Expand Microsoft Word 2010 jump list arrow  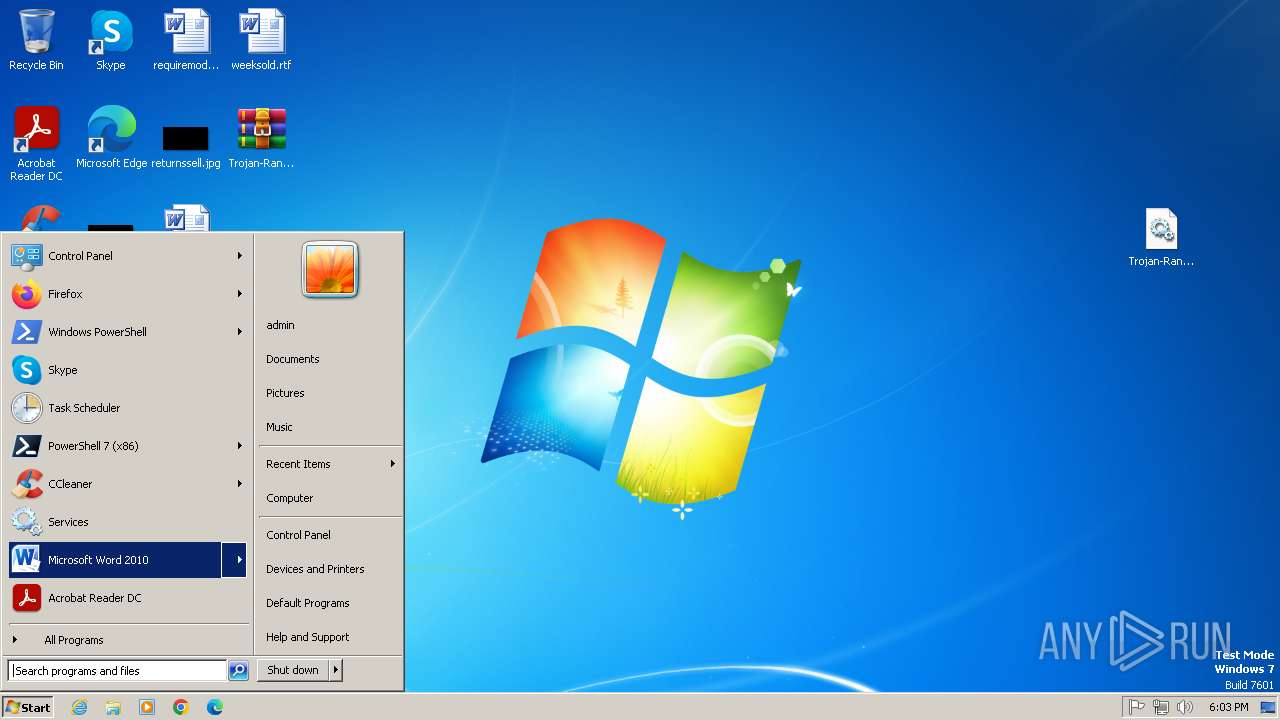click(236, 560)
